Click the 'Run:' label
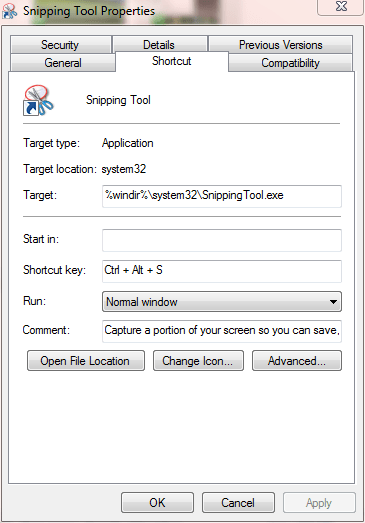 [x=34, y=301]
